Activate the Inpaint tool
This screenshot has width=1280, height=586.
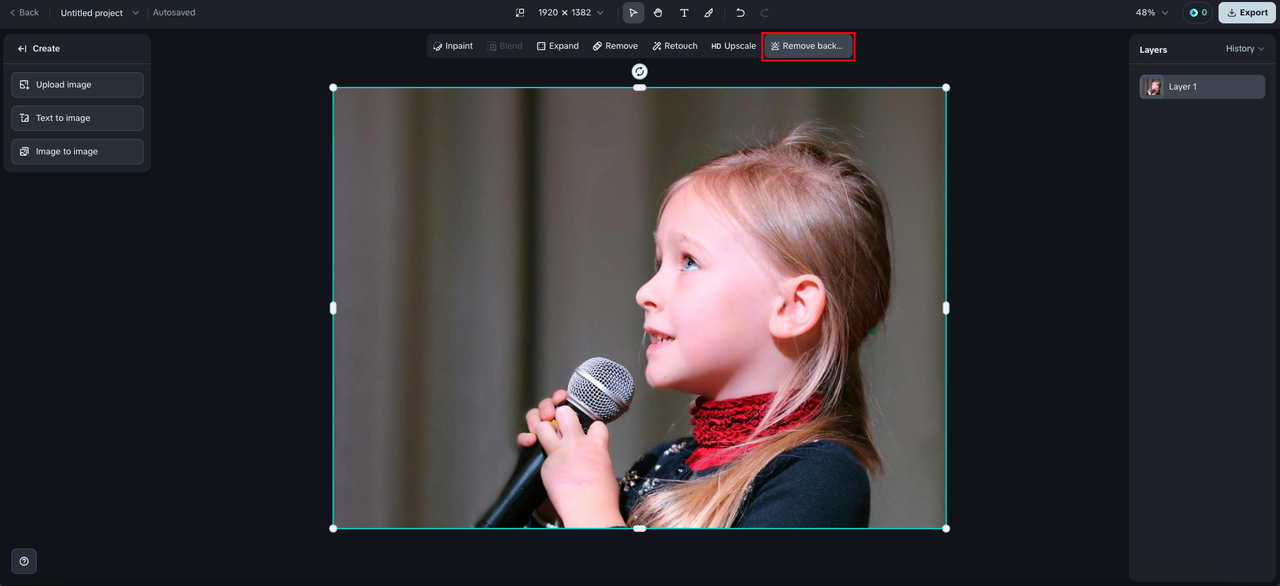(x=453, y=46)
